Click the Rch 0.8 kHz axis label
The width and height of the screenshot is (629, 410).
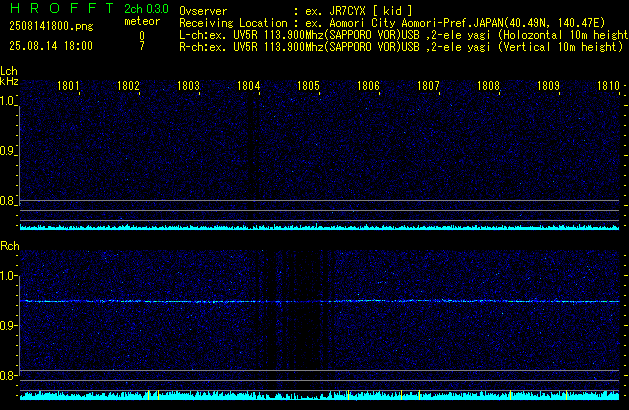pos(7,375)
